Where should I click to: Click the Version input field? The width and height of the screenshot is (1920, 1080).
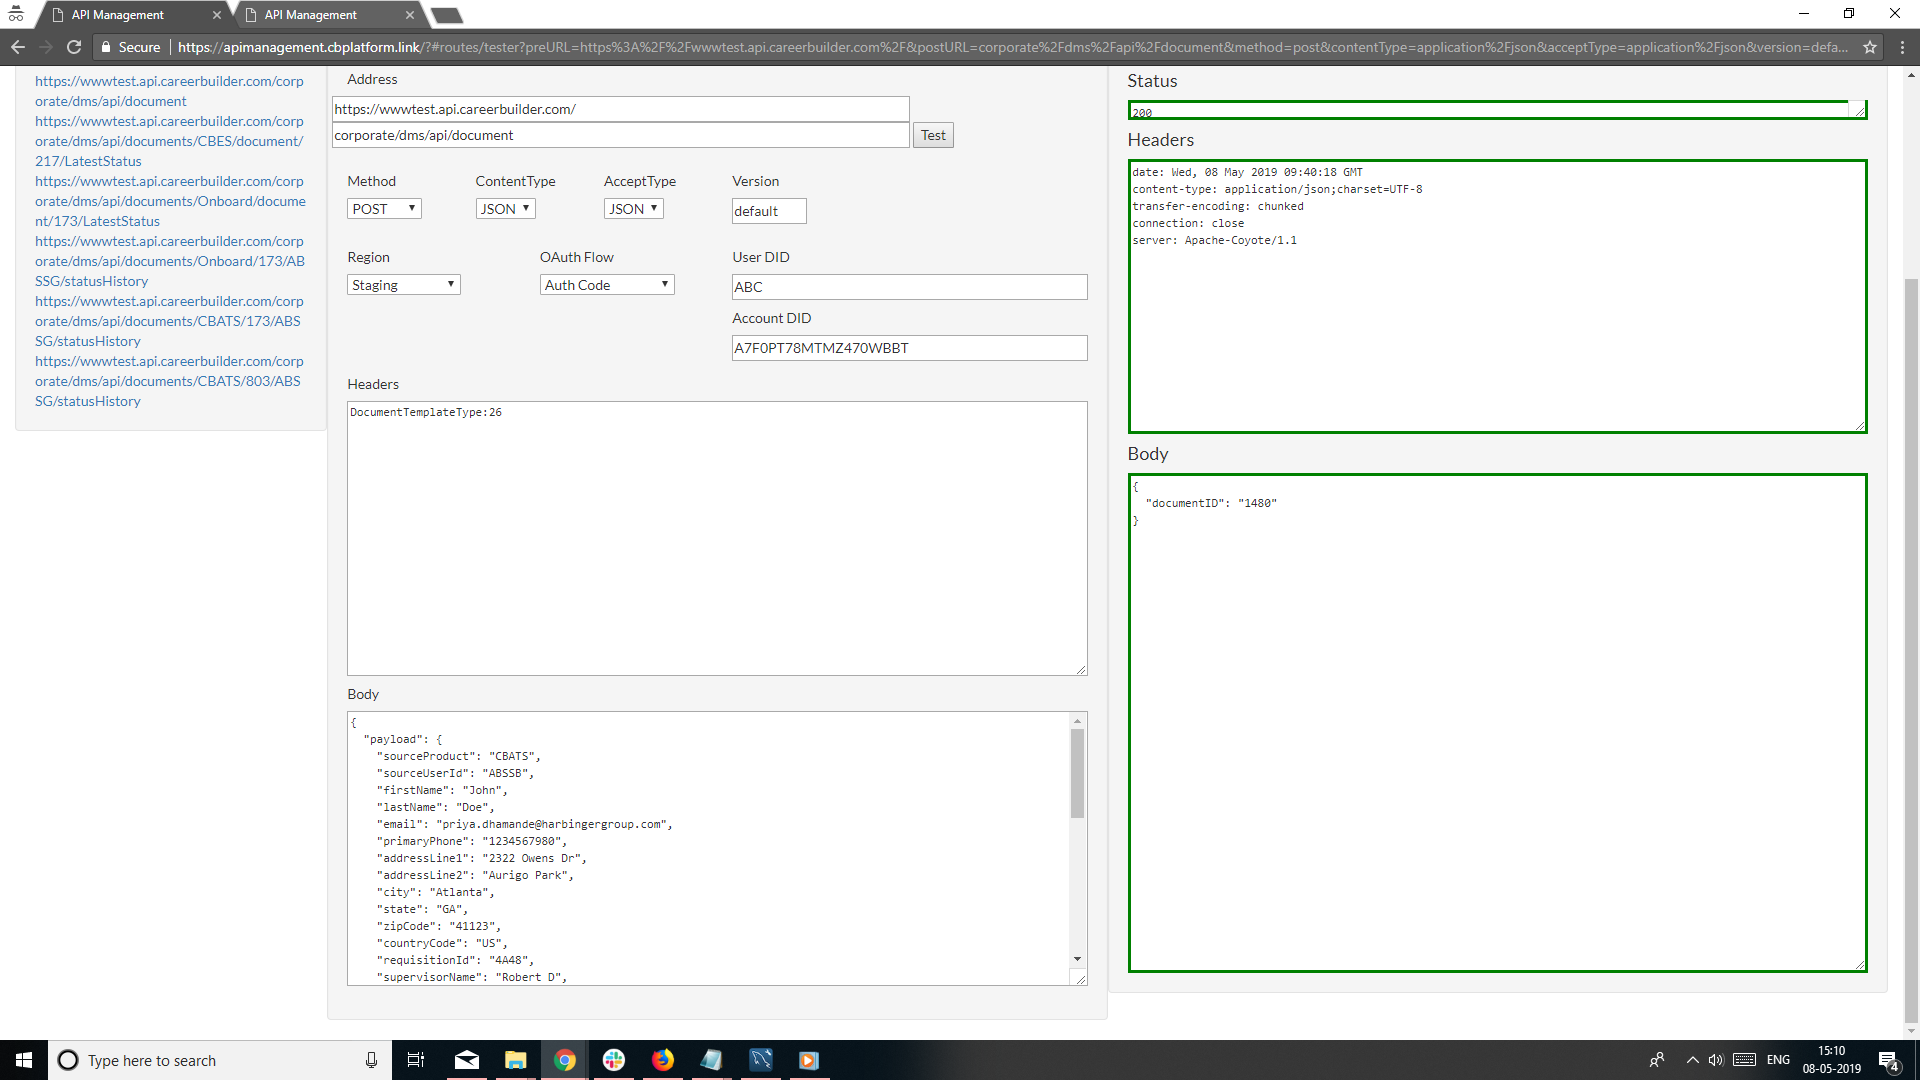point(769,211)
